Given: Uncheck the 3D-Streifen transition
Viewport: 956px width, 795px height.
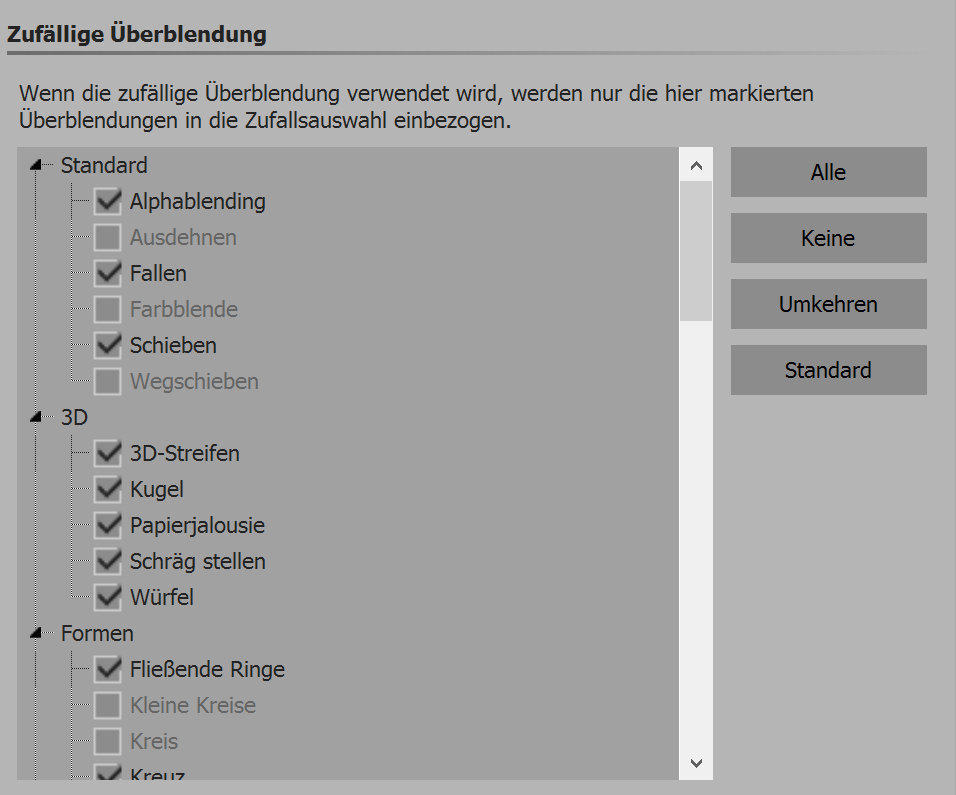Looking at the screenshot, I should coord(108,453).
